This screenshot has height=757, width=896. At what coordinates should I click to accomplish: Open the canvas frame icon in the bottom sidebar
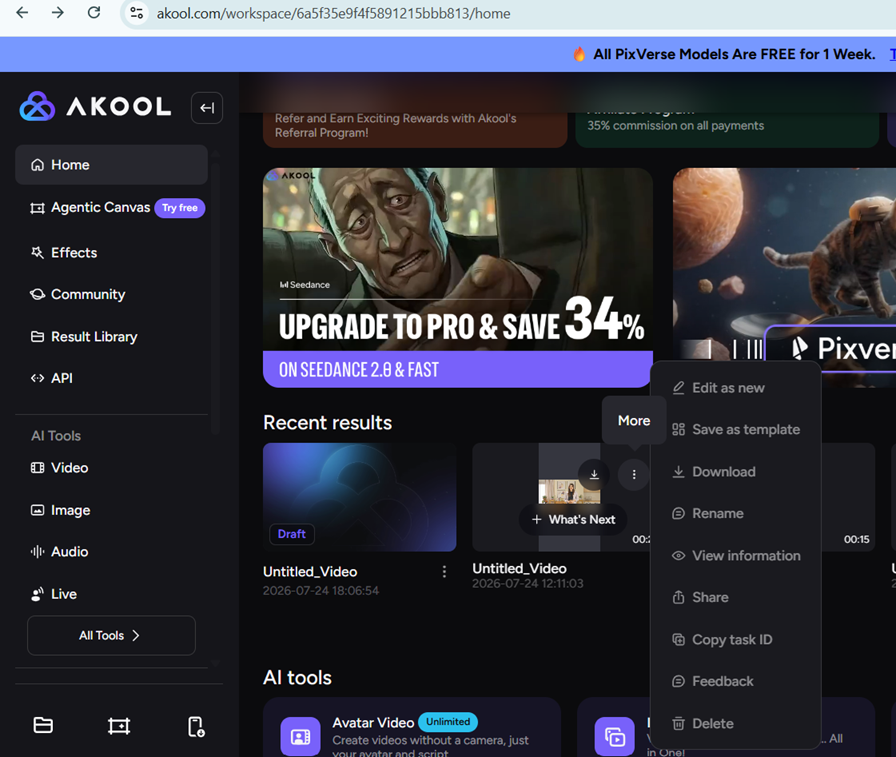[x=119, y=726]
